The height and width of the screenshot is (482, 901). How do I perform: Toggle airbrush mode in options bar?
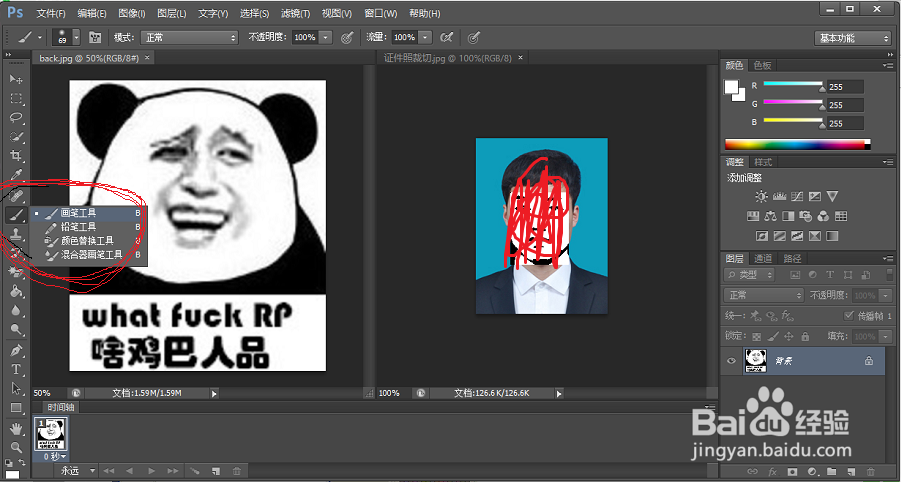pos(446,38)
